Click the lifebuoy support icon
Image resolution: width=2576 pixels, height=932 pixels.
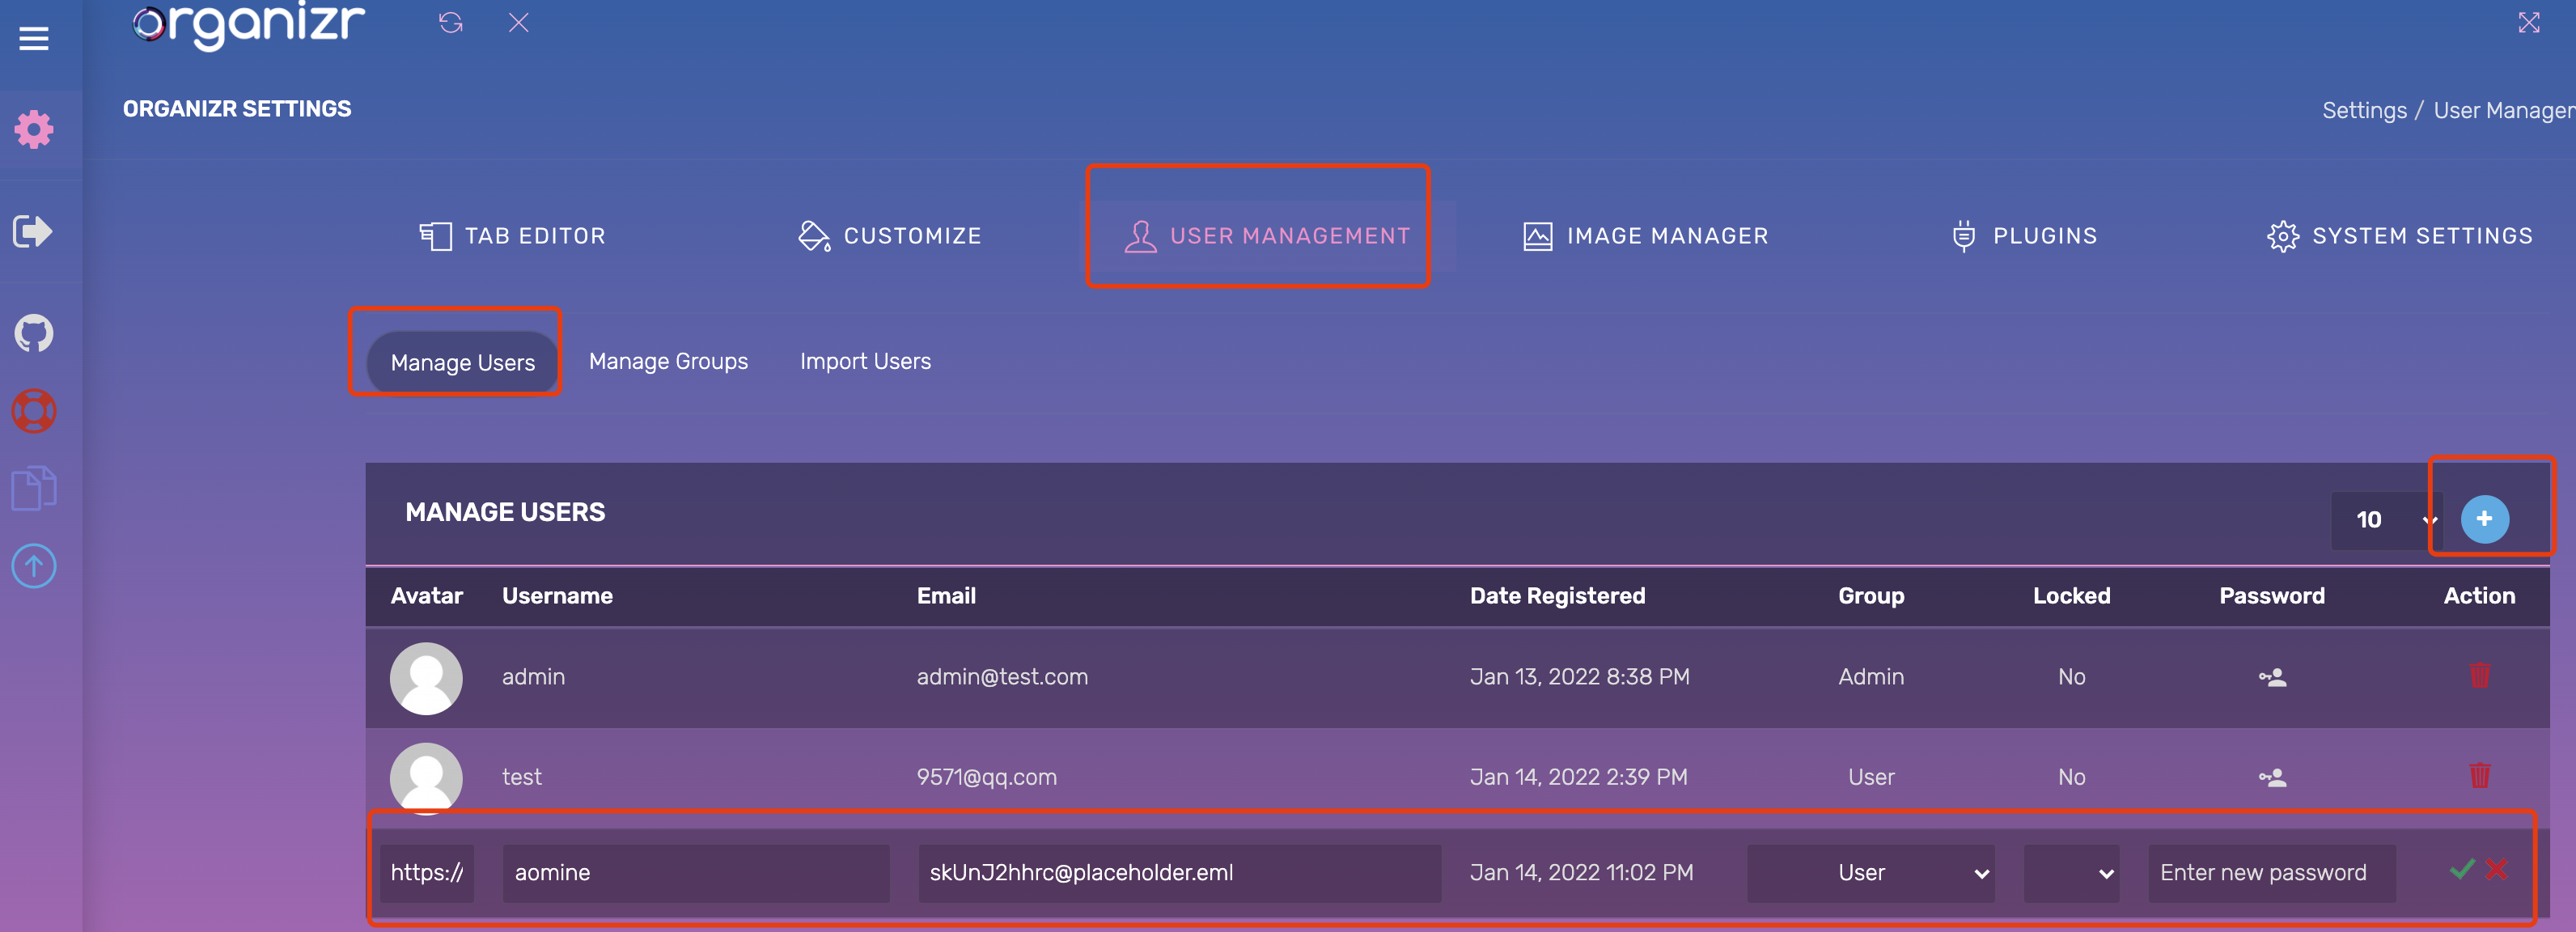coord(34,411)
